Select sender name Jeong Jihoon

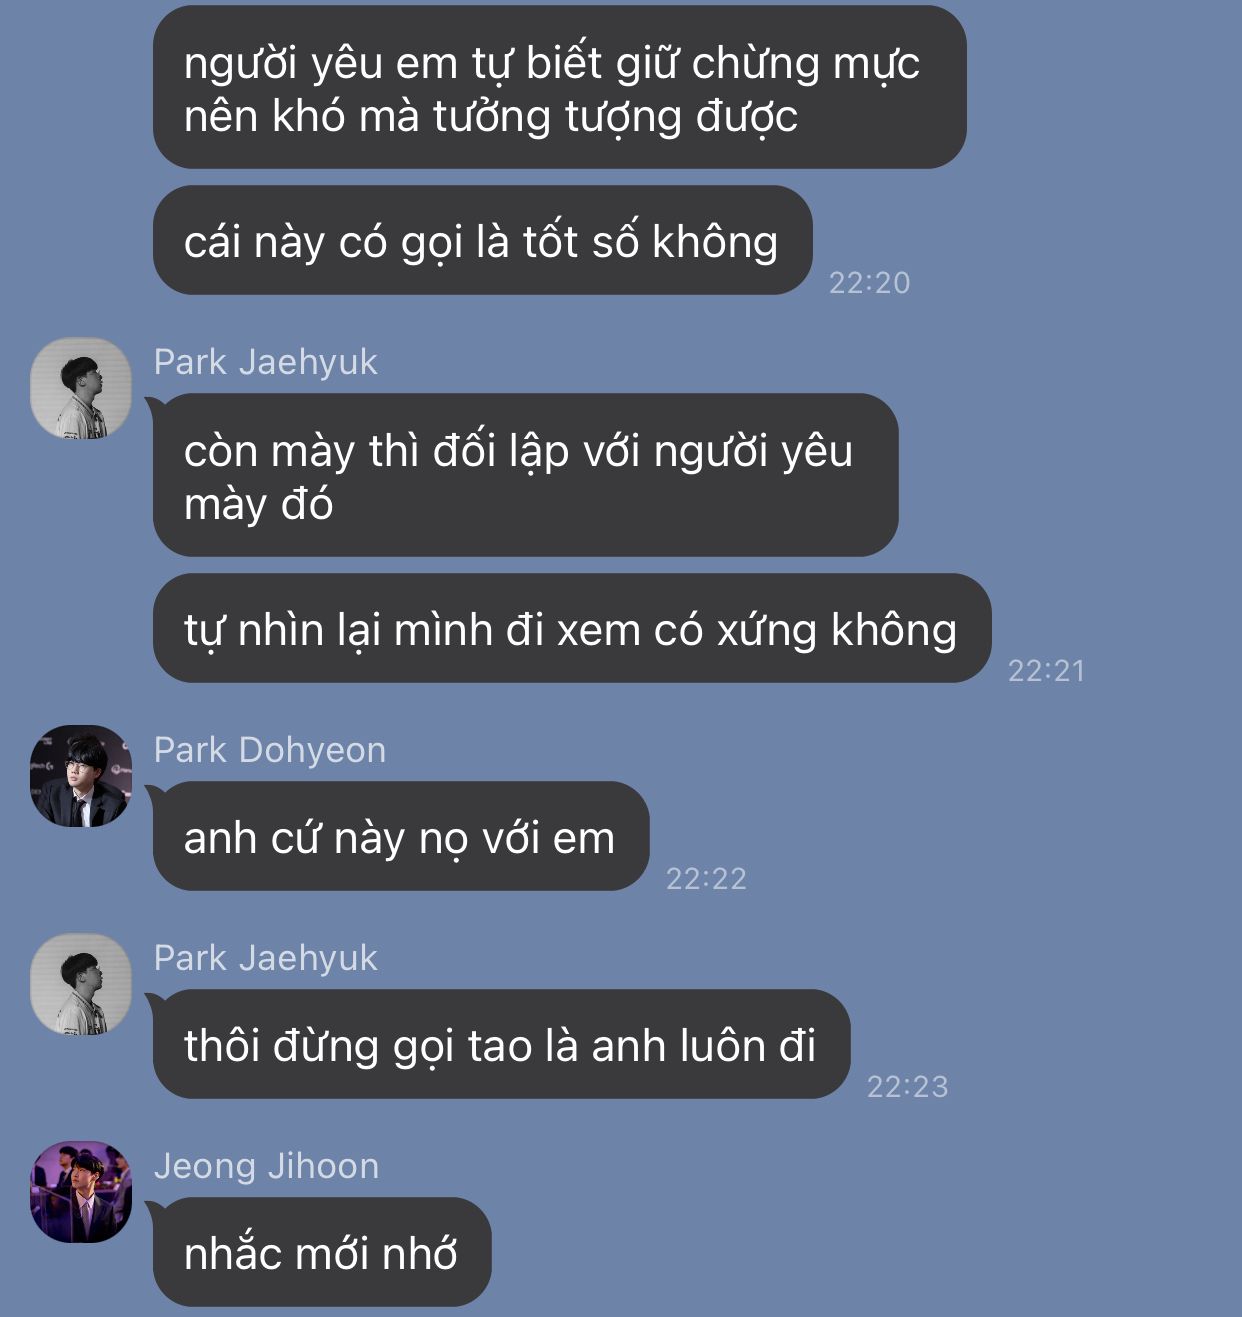(266, 1166)
